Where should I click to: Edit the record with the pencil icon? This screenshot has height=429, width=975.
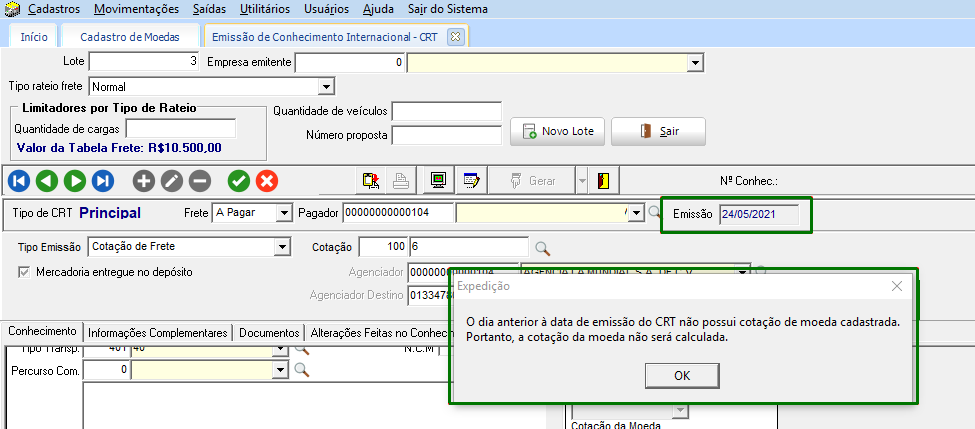click(172, 181)
